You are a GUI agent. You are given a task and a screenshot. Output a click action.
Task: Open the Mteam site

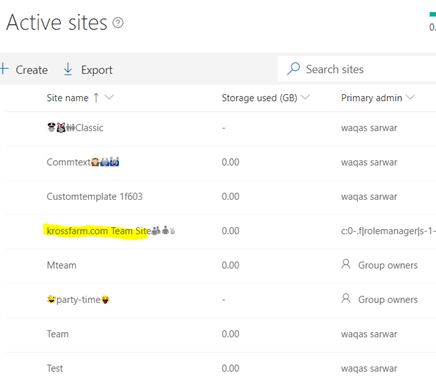[x=62, y=265]
